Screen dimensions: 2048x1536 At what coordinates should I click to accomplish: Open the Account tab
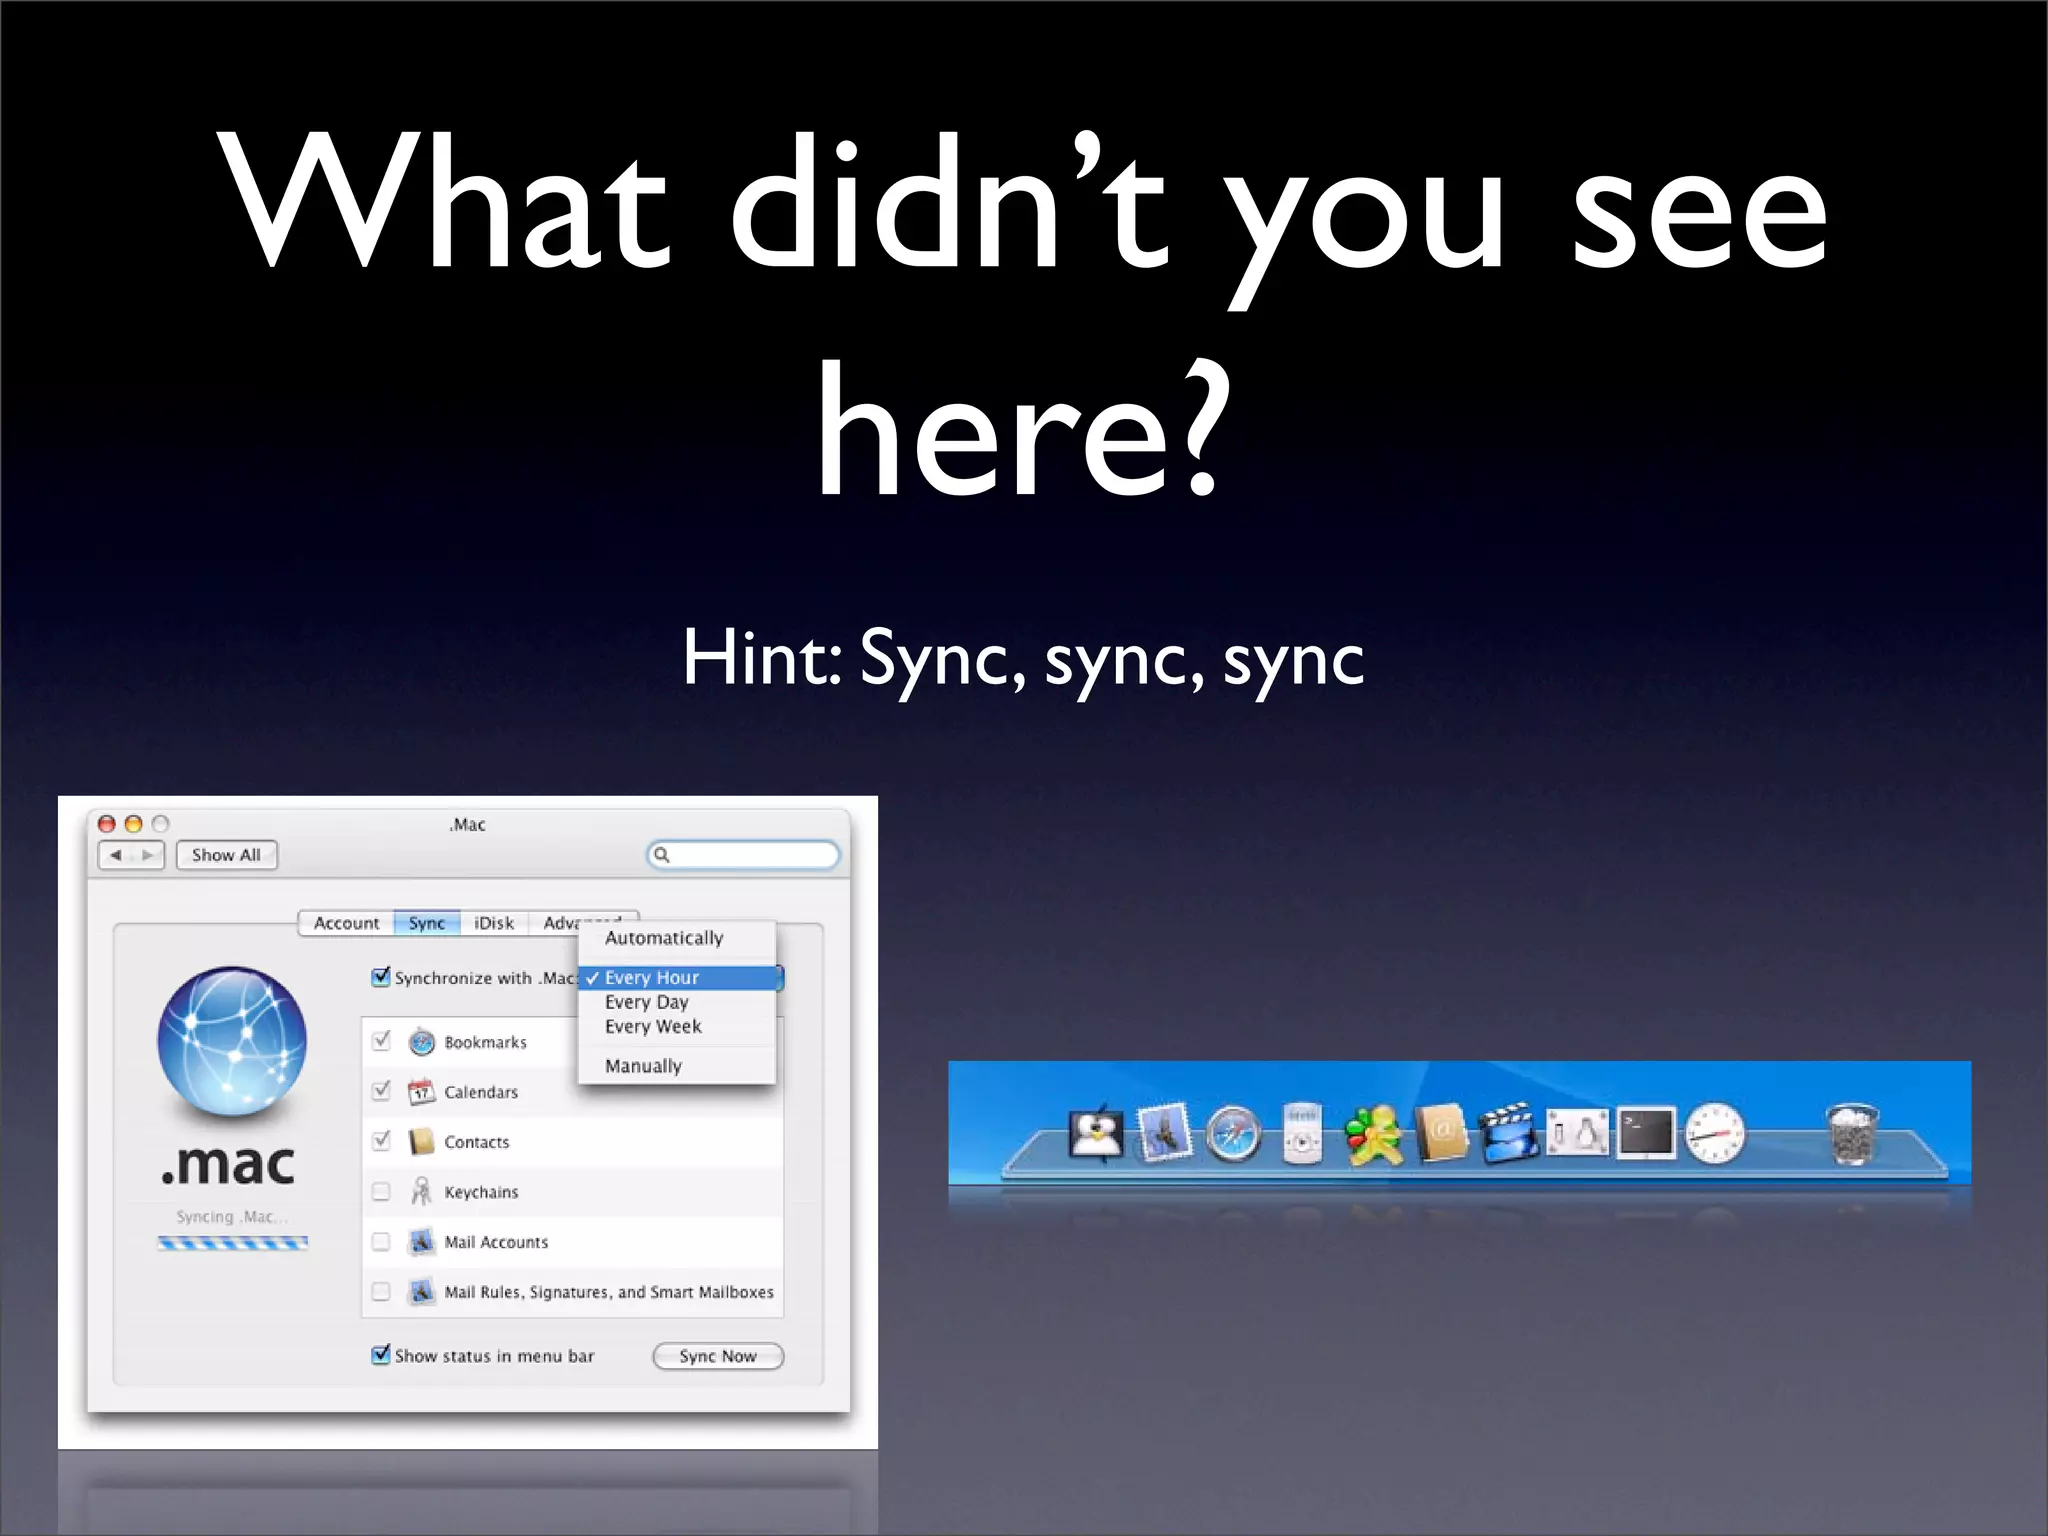346,923
